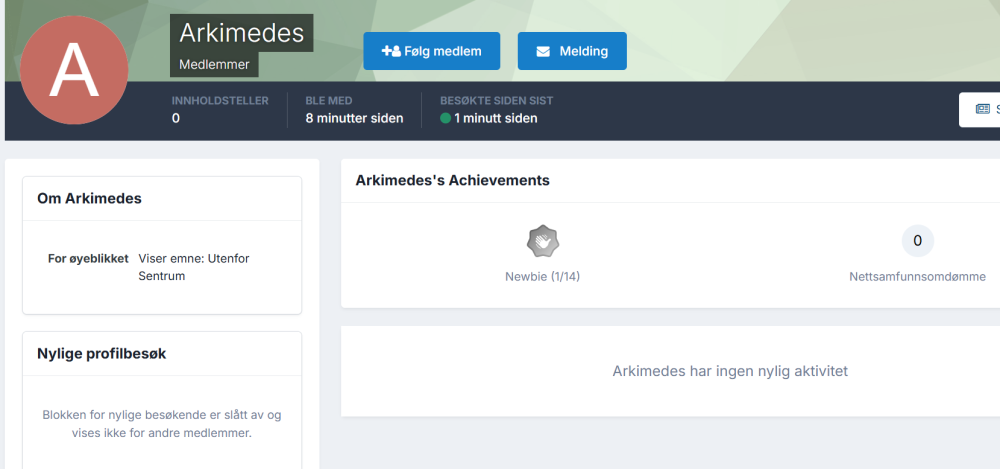Click the Medlemmer group label
1000x469 pixels.
214,64
